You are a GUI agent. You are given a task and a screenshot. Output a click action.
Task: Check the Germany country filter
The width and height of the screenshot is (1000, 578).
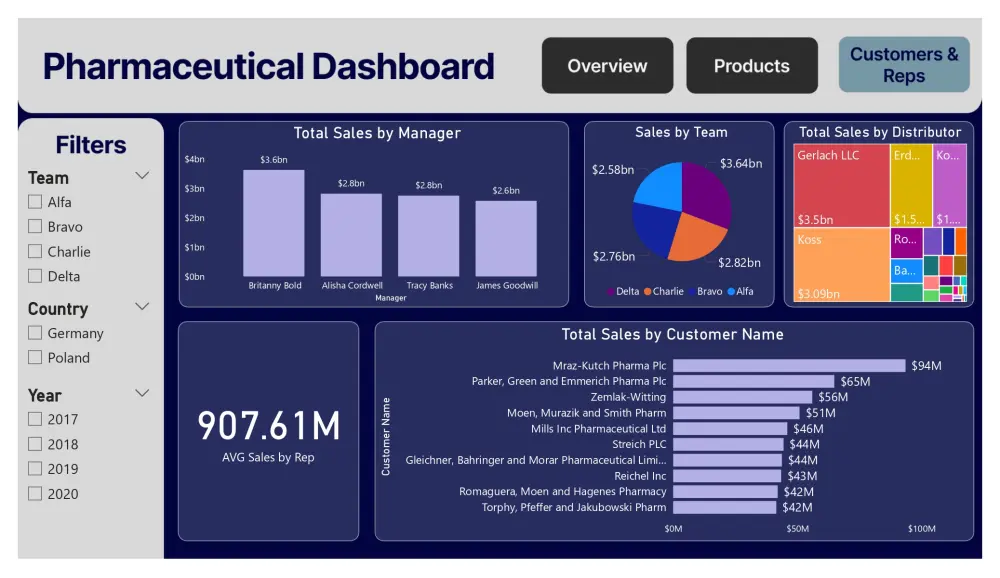point(35,332)
